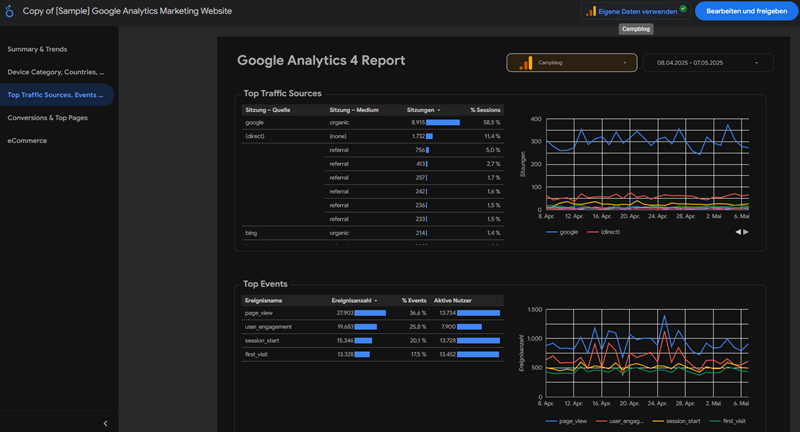Viewport: 800px width, 432px height.
Task: Click the referral row with 233 sessions
Action: pyautogui.click(x=414, y=219)
